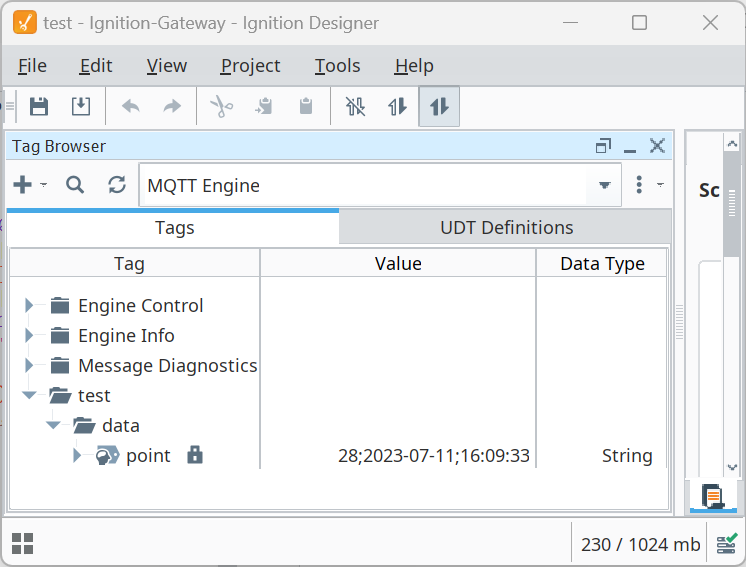Viewport: 746px width, 567px height.
Task: Float the Tag Browser panel
Action: tap(603, 146)
